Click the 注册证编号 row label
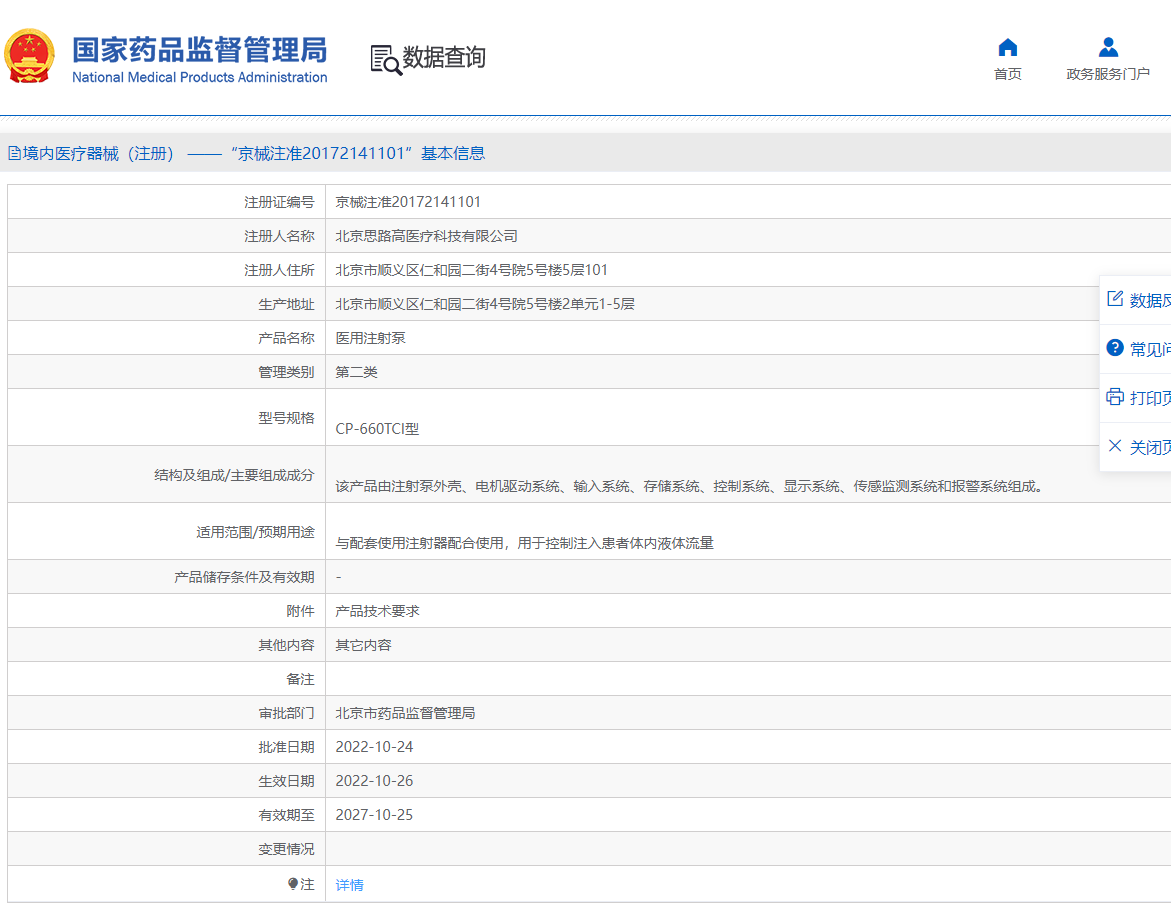Image resolution: width=1171 pixels, height=904 pixels. pos(279,202)
